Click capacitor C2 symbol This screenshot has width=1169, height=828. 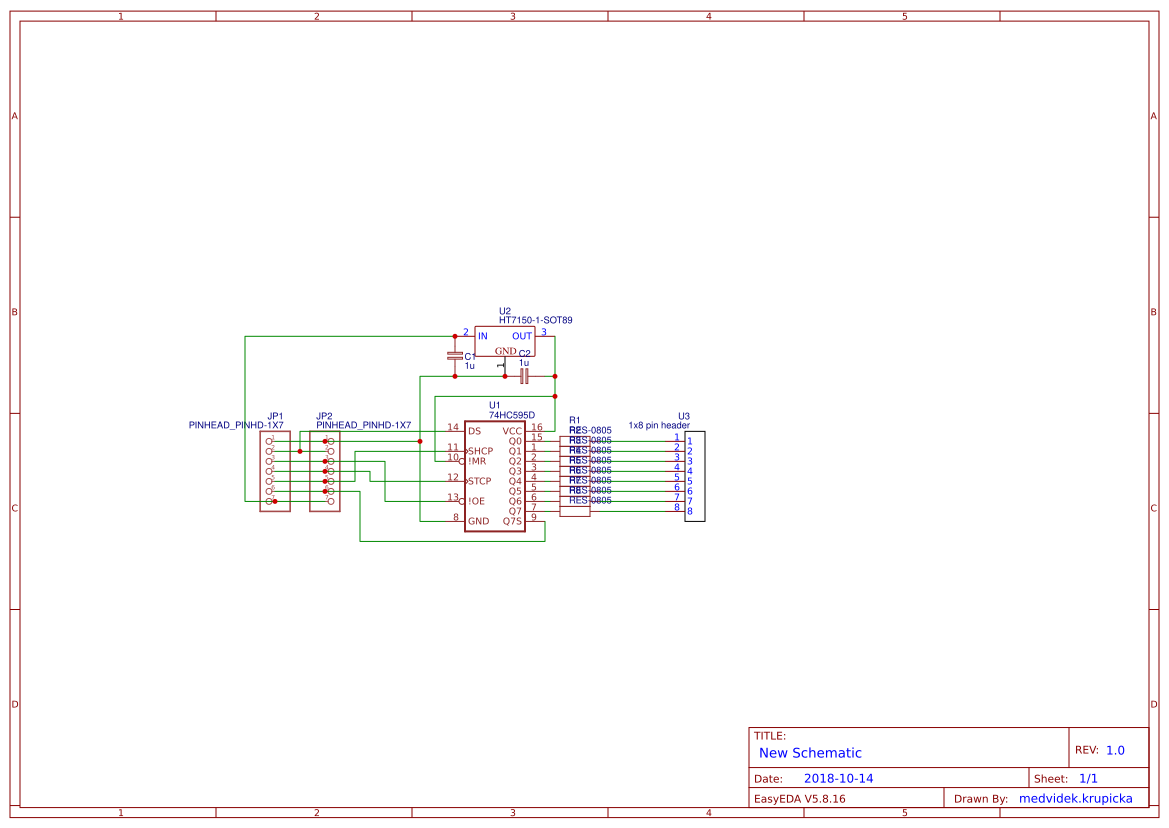(x=524, y=377)
